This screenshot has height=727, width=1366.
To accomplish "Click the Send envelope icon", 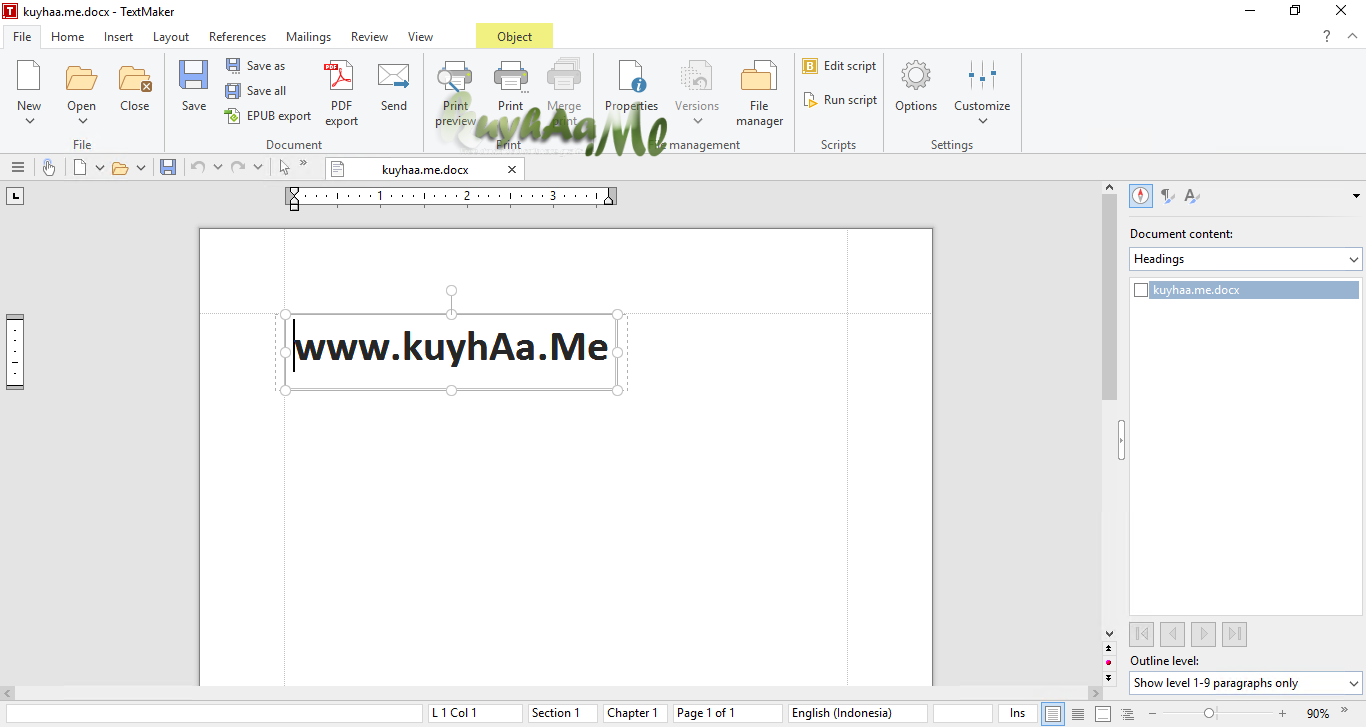I will pos(394,86).
